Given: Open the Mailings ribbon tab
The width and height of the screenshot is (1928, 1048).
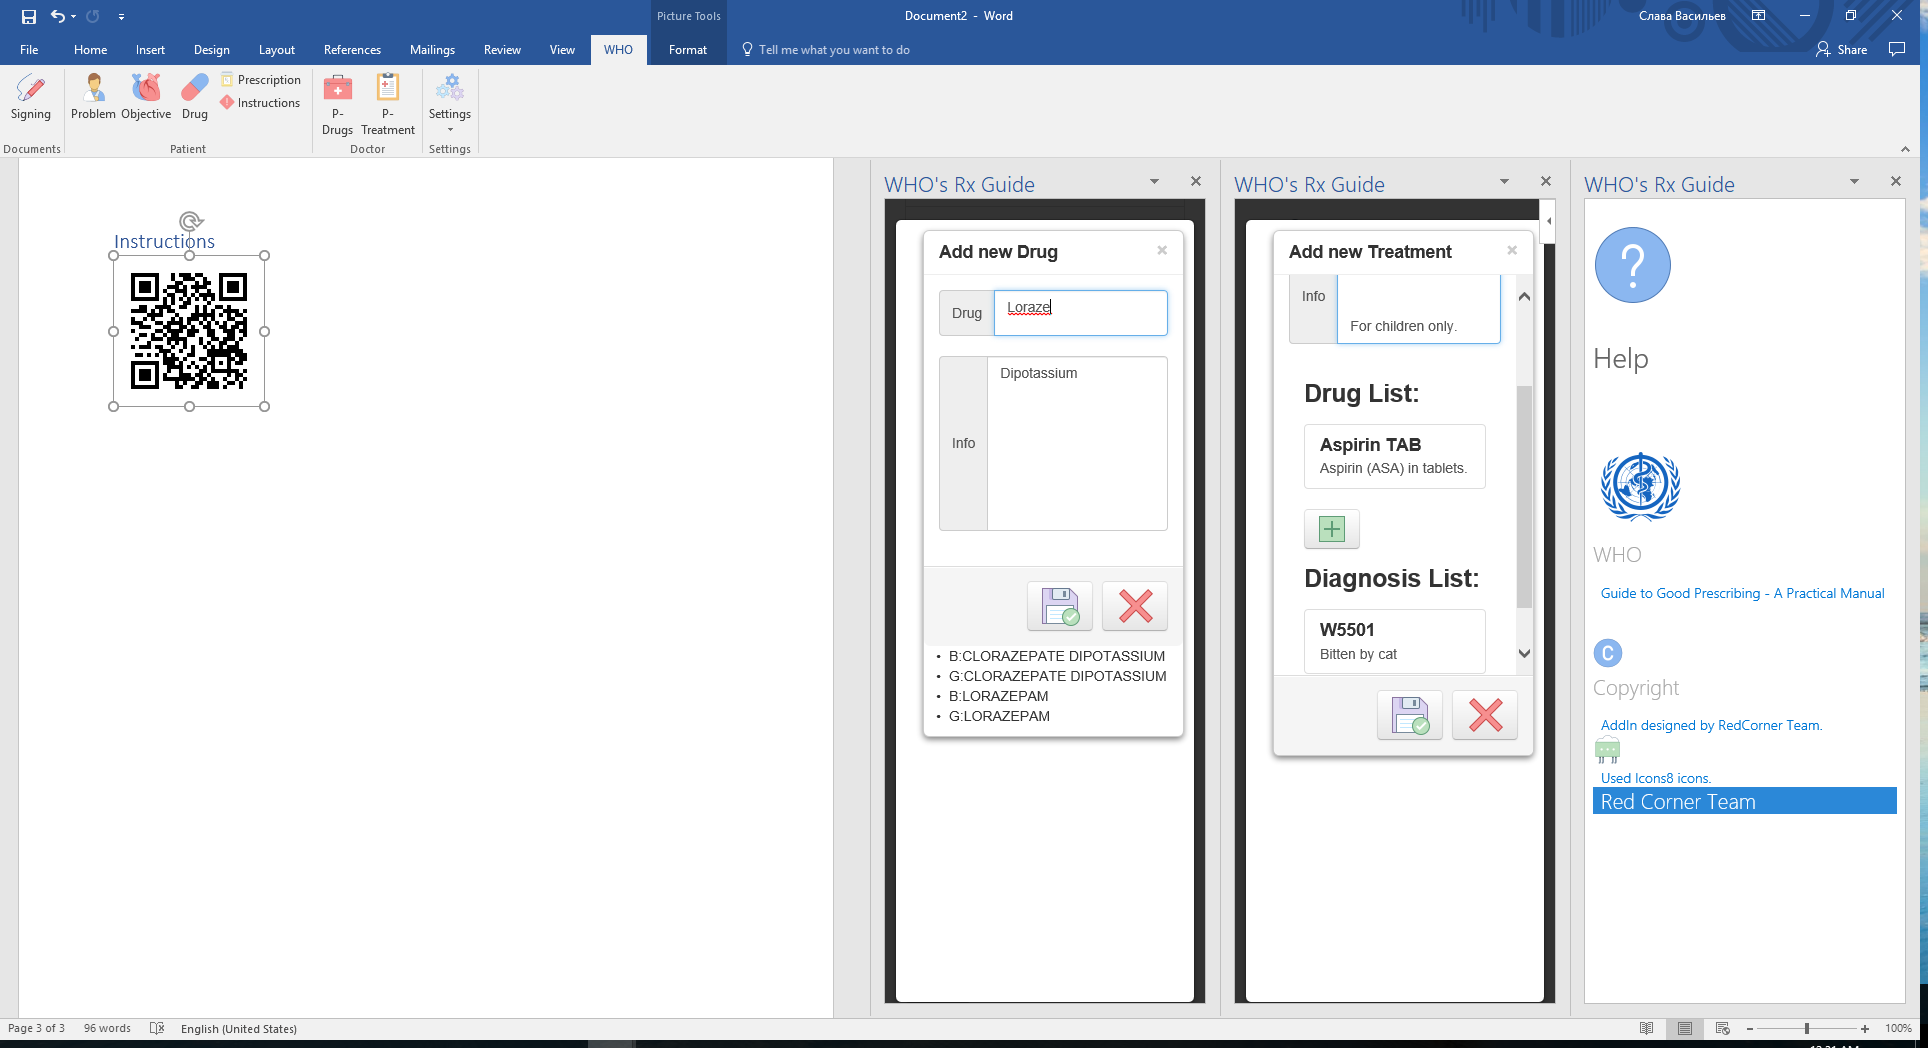Looking at the screenshot, I should click(x=432, y=50).
